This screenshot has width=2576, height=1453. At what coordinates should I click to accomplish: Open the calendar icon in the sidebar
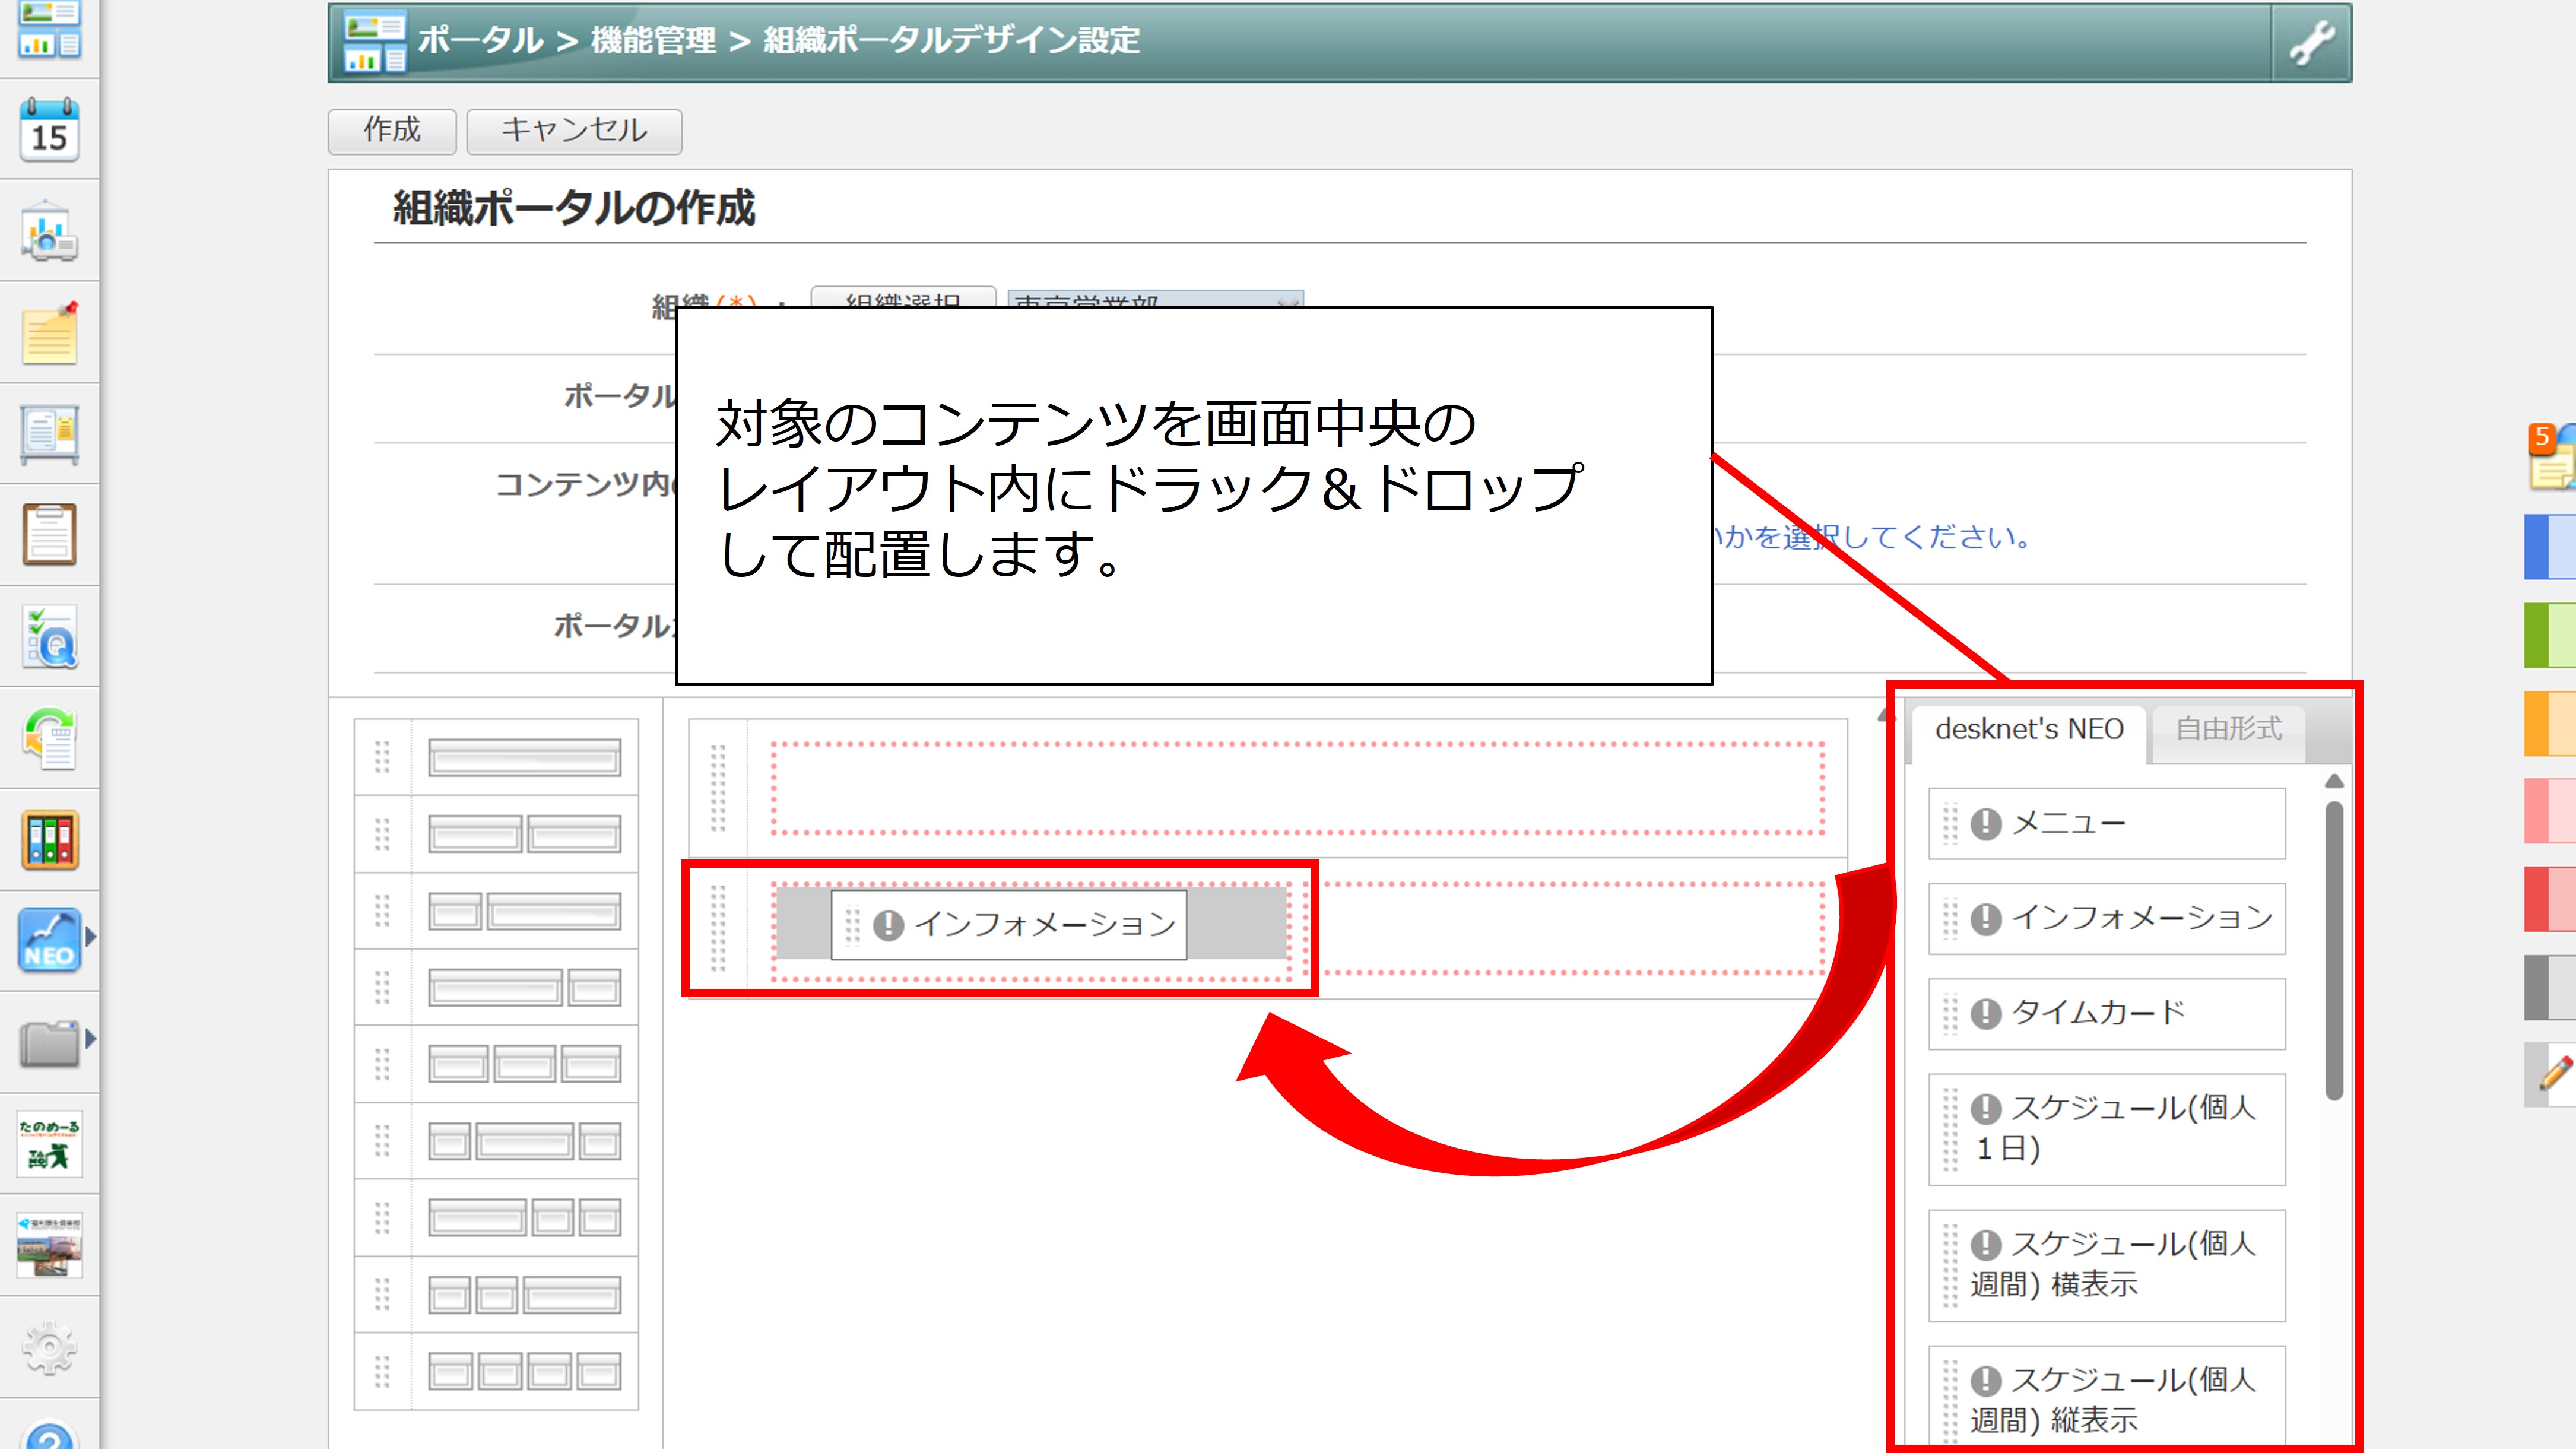click(x=49, y=130)
